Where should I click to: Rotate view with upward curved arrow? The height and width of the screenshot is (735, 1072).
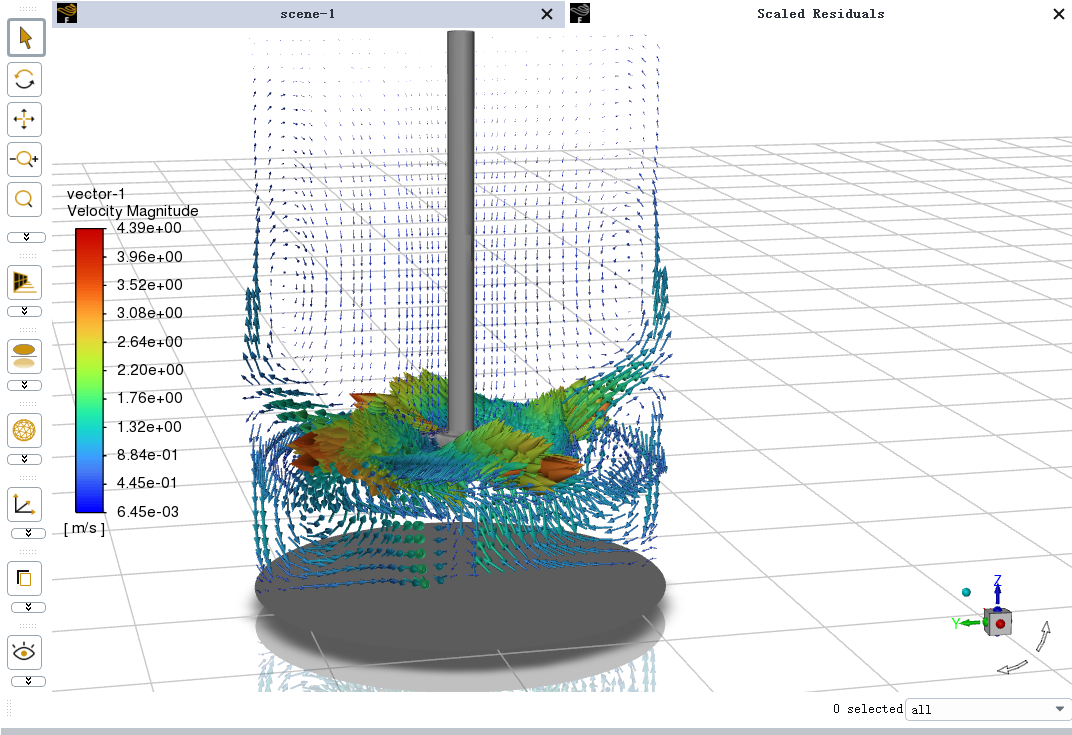(1043, 636)
